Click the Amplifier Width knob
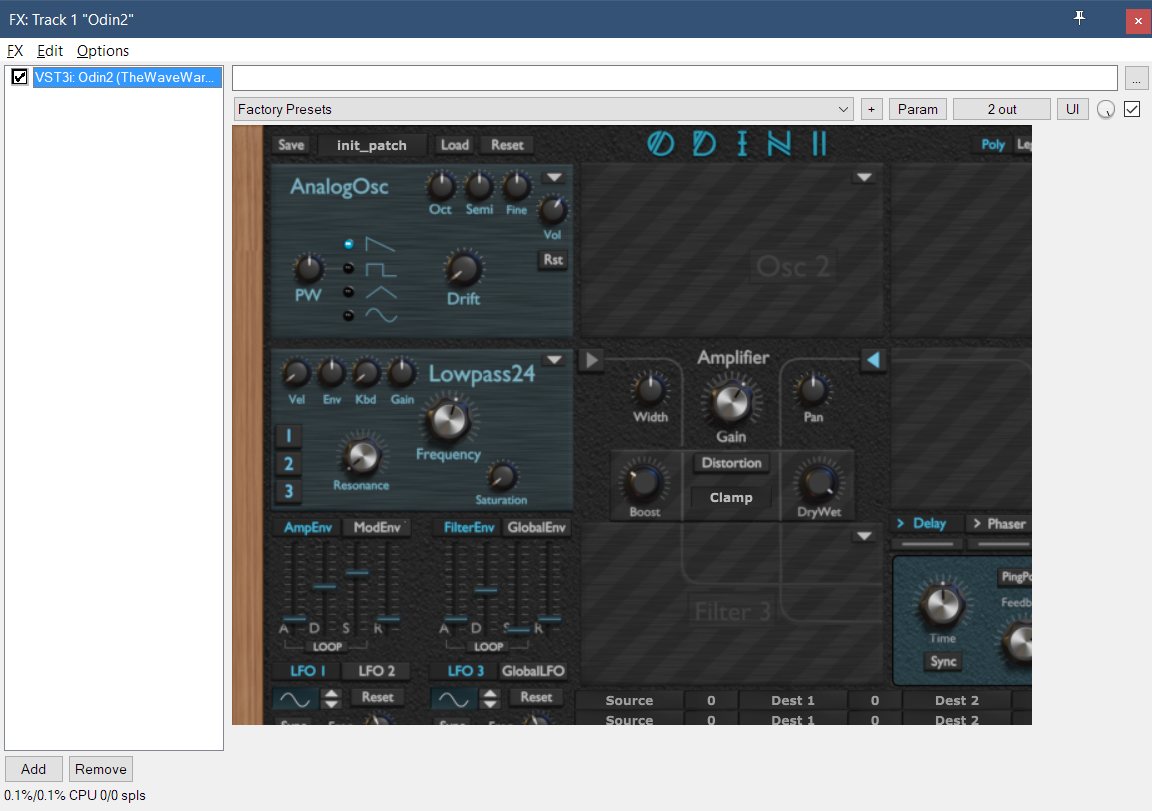The width and height of the screenshot is (1152, 811). [650, 390]
